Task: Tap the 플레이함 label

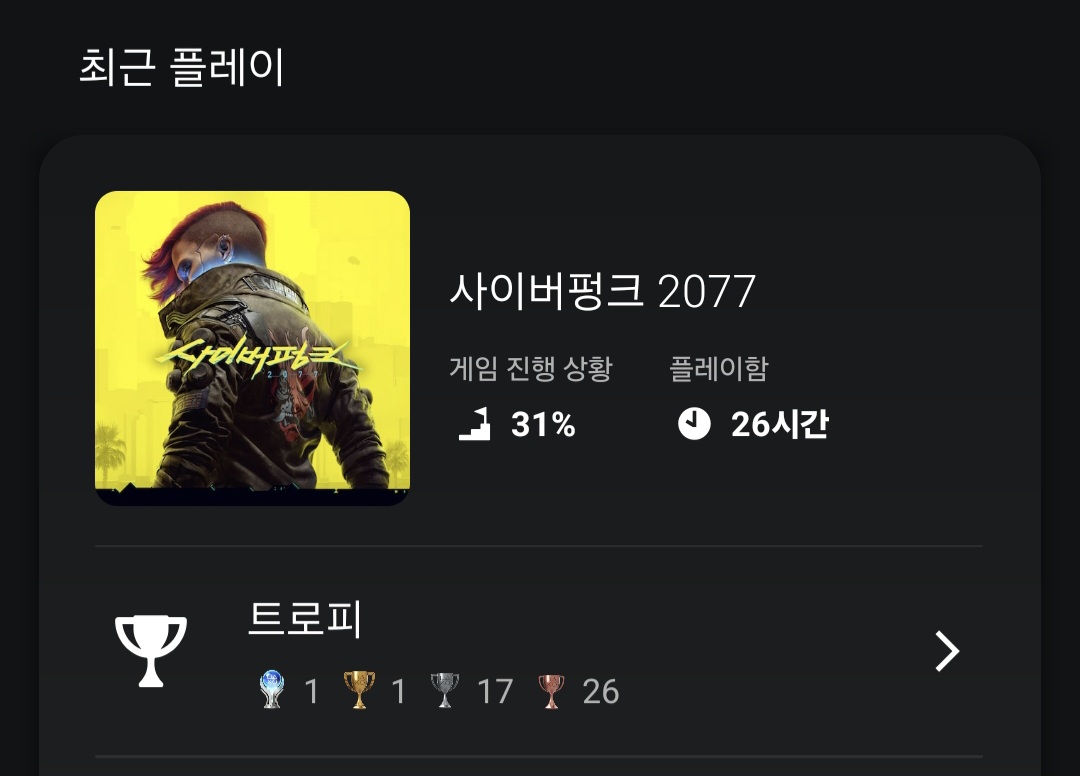Action: 718,368
